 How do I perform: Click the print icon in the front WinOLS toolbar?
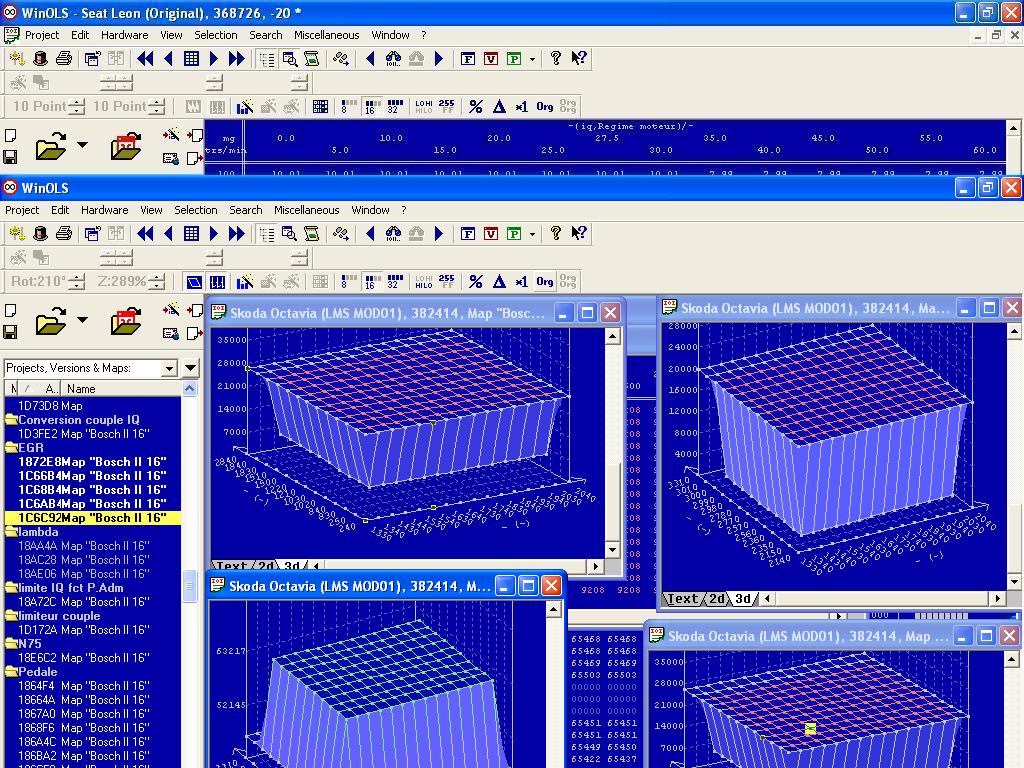(x=63, y=233)
